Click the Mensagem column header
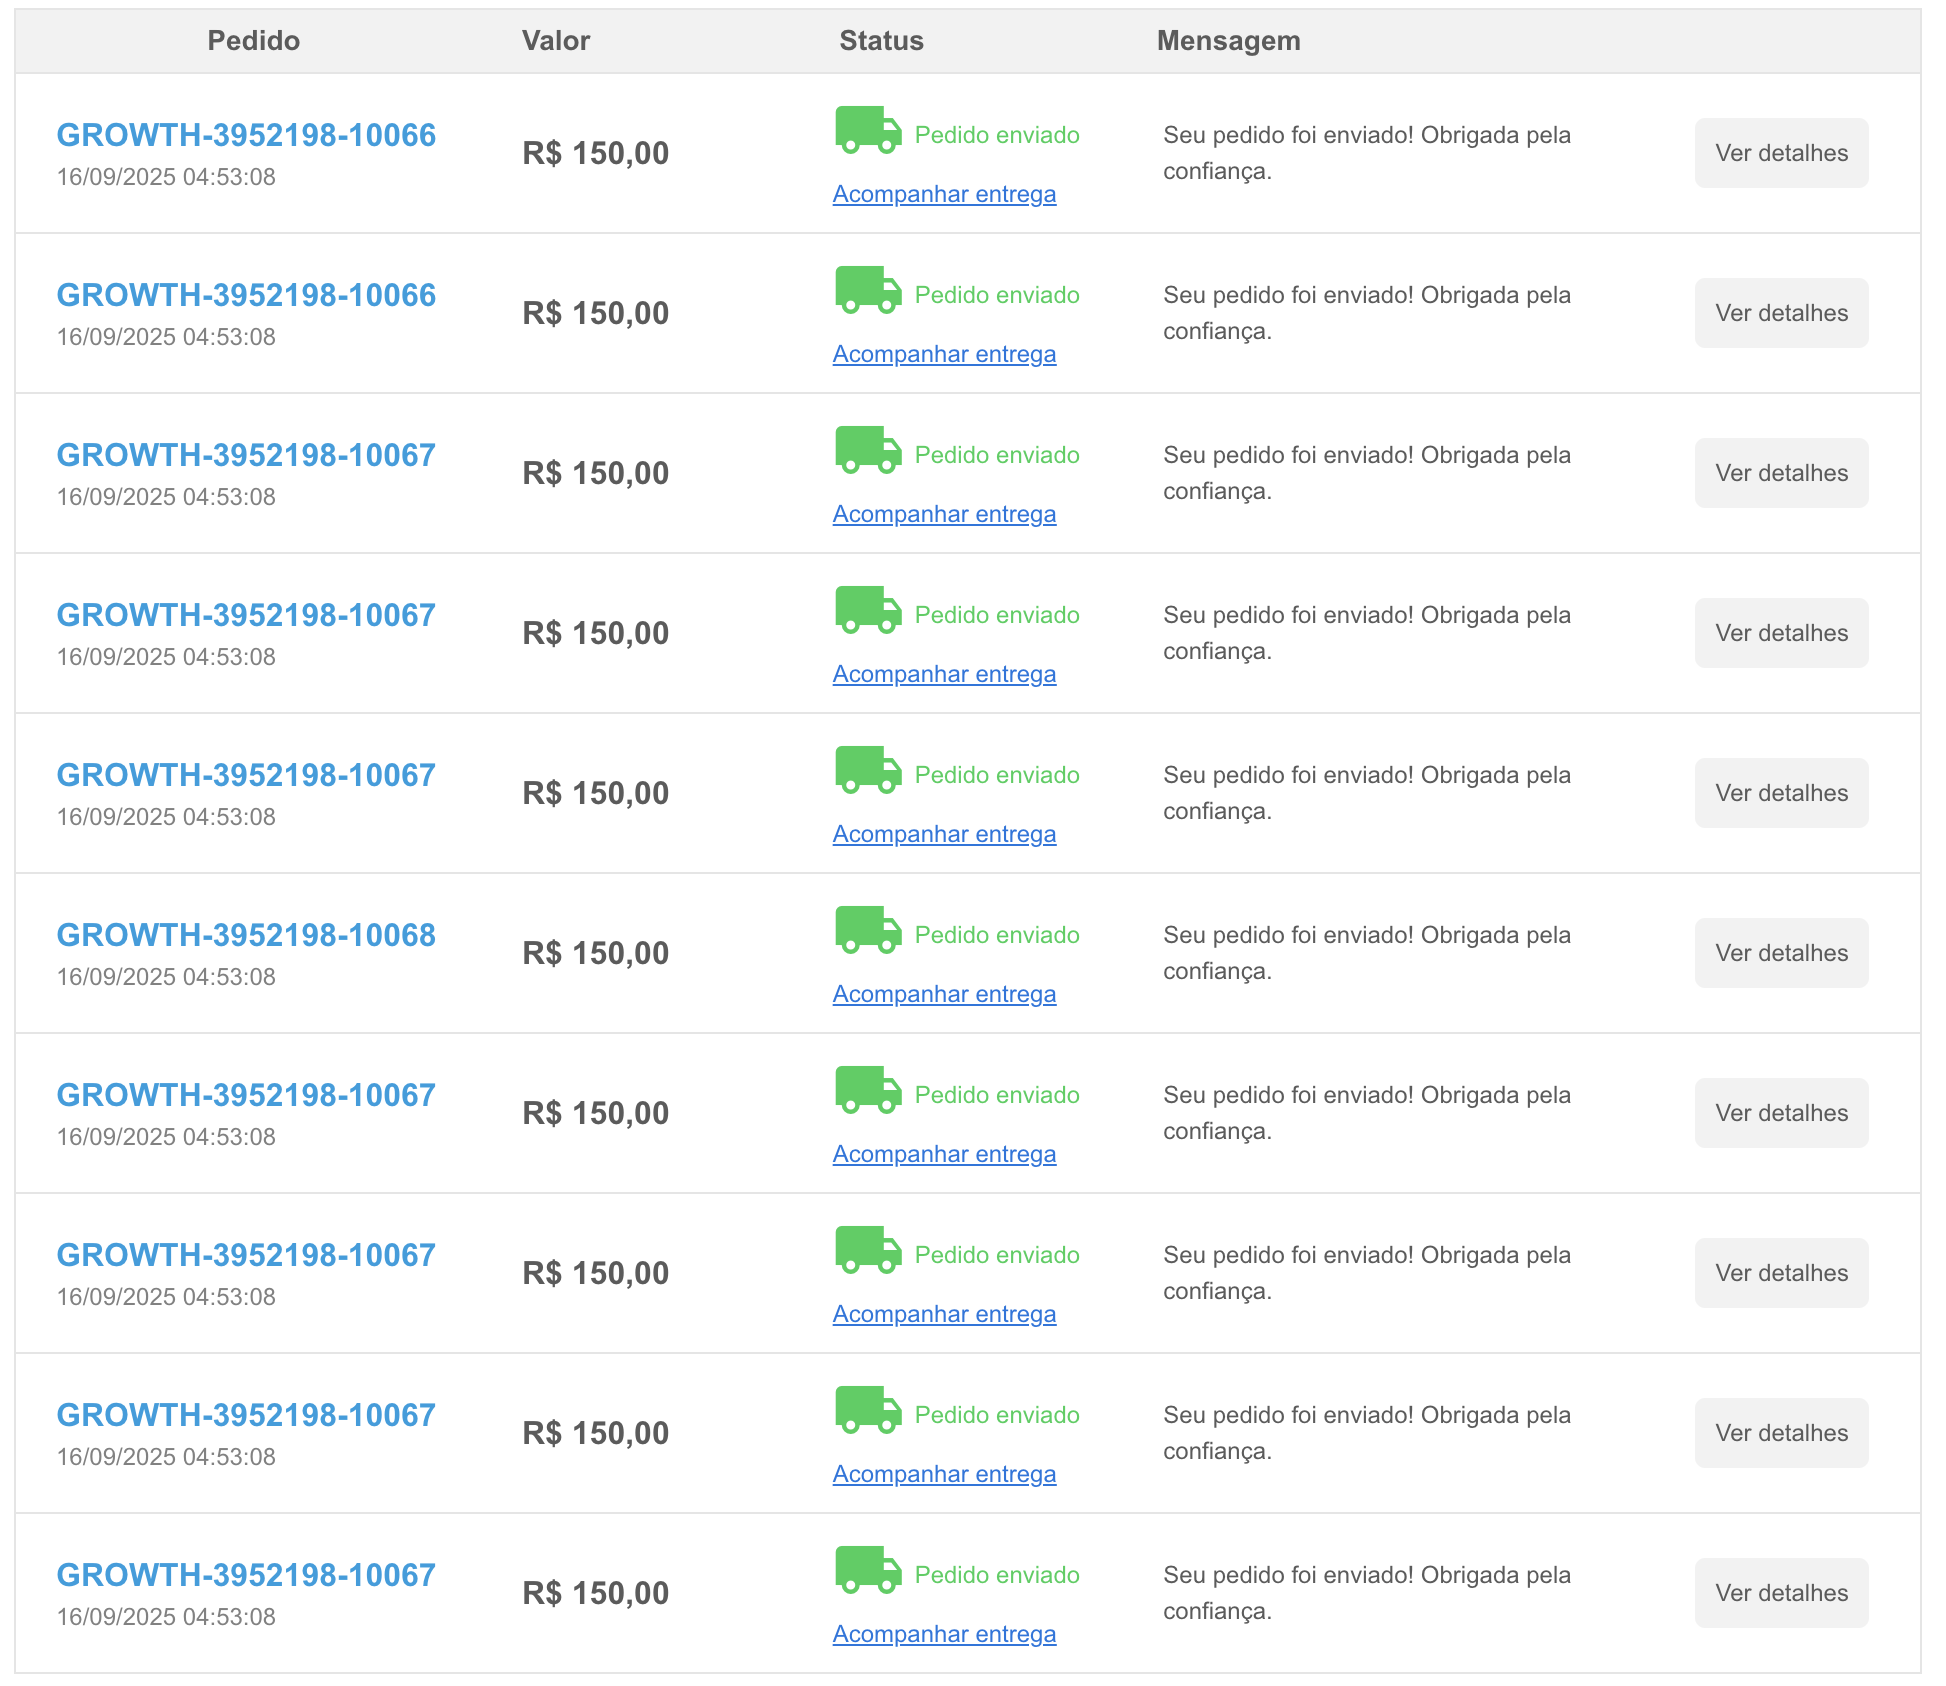The image size is (1946, 1686). [1228, 41]
